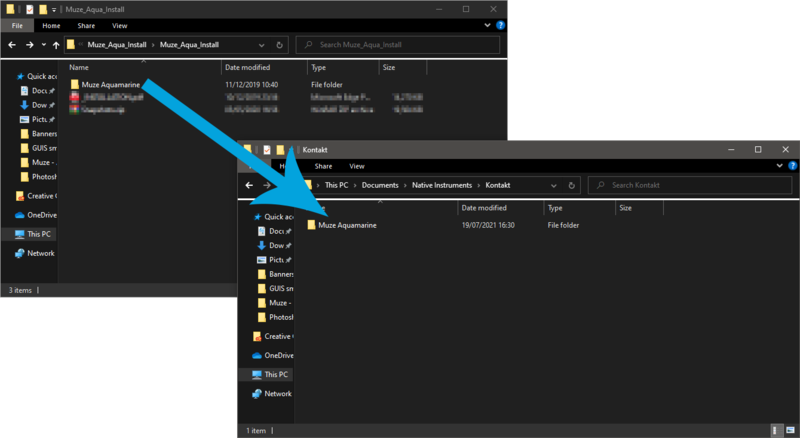The width and height of the screenshot is (800, 438).
Task: Expand ribbon chevron in Muze_Aqua_Install window
Action: [x=487, y=25]
